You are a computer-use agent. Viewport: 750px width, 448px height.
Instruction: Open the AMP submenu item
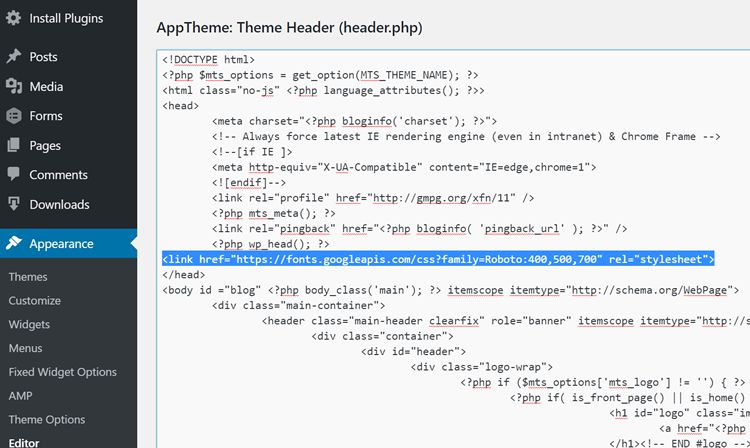[x=21, y=396]
